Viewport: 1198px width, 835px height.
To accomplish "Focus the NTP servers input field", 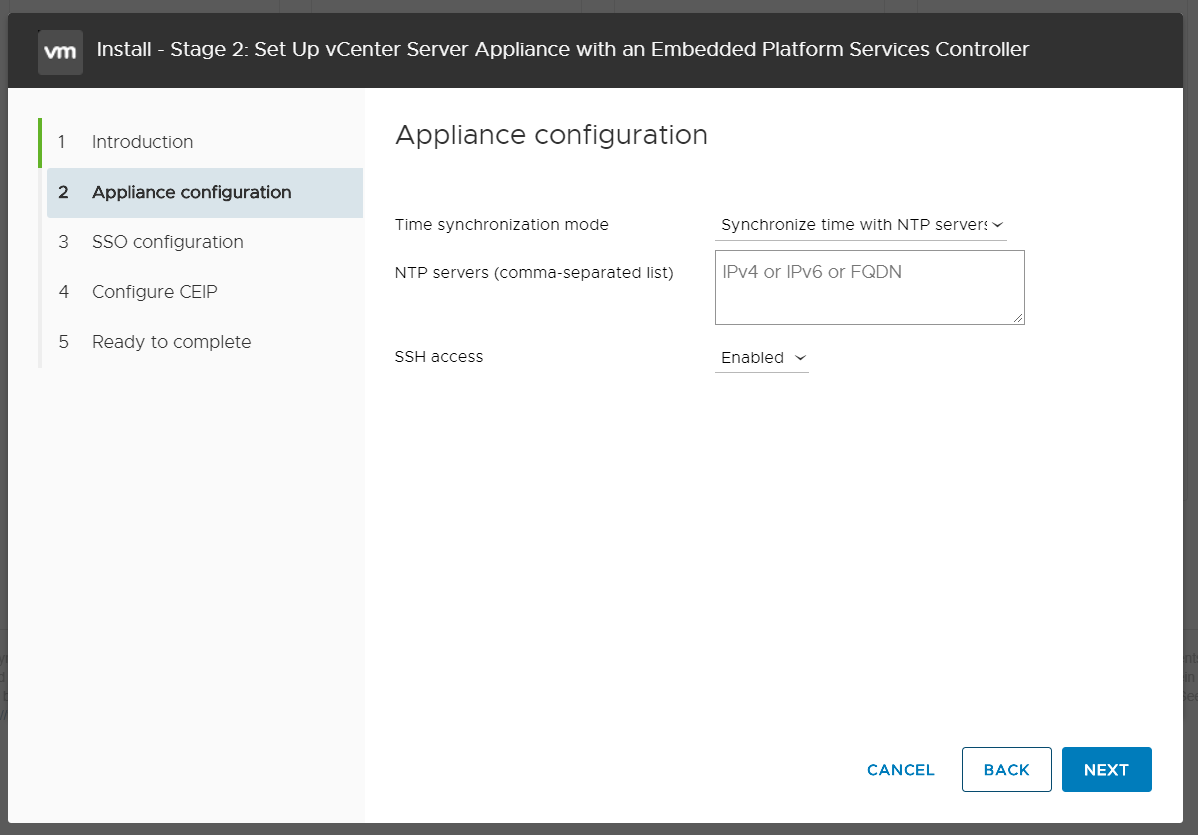I will (869, 287).
